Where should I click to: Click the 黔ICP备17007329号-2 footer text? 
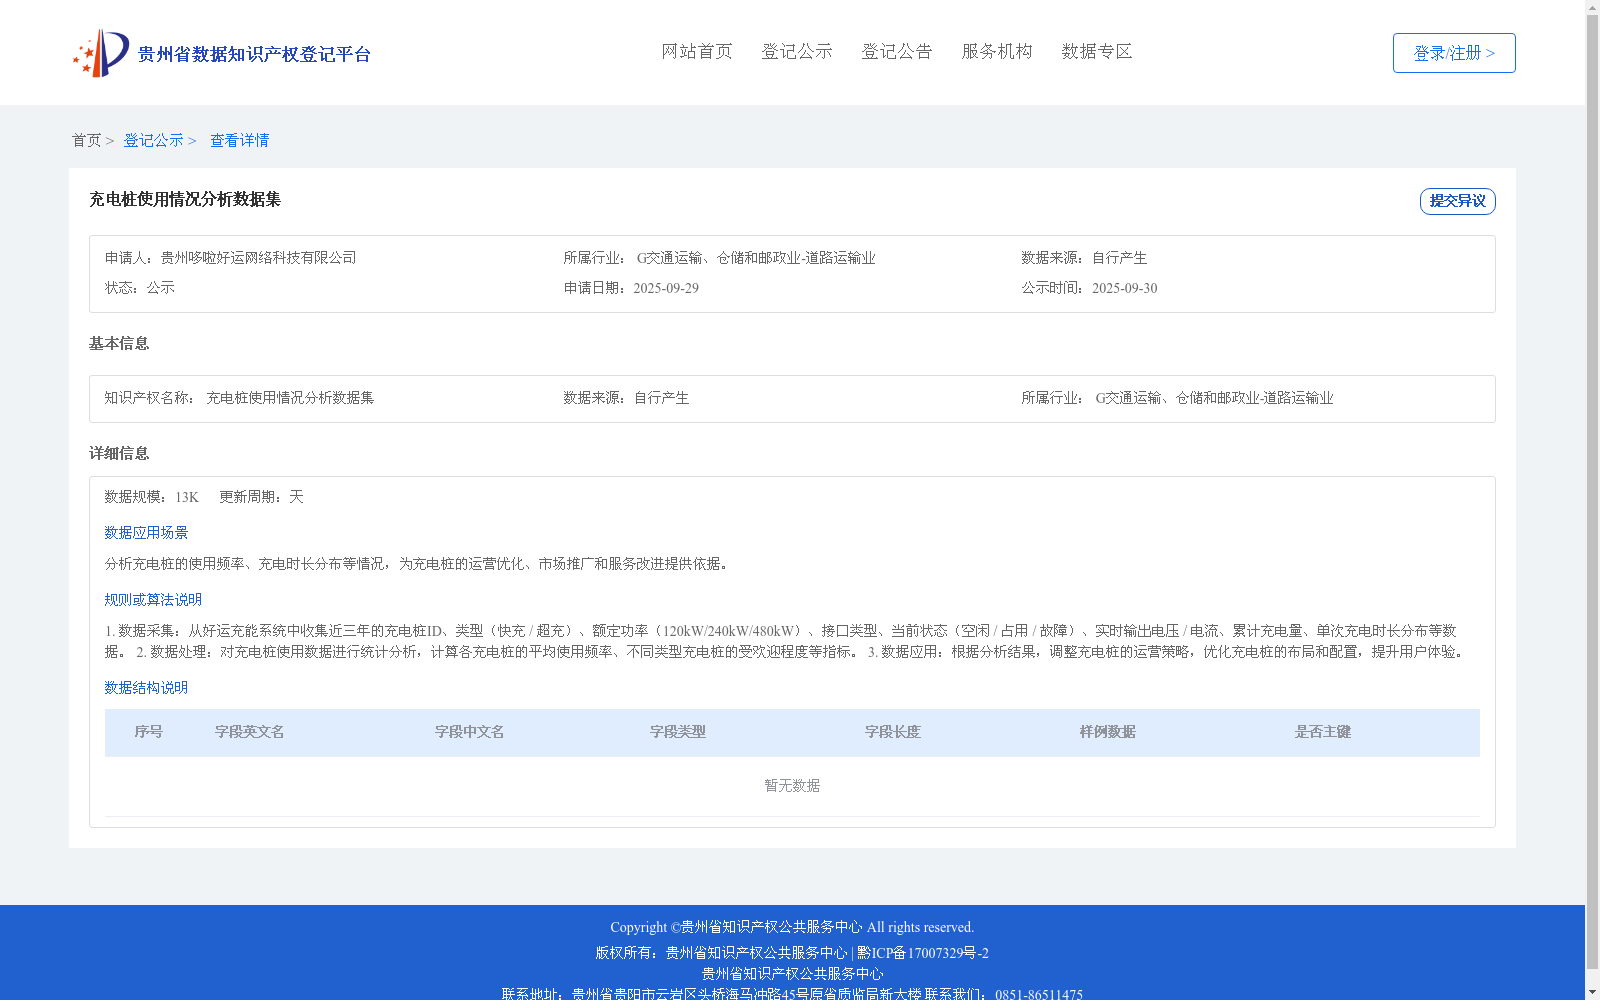pos(923,953)
